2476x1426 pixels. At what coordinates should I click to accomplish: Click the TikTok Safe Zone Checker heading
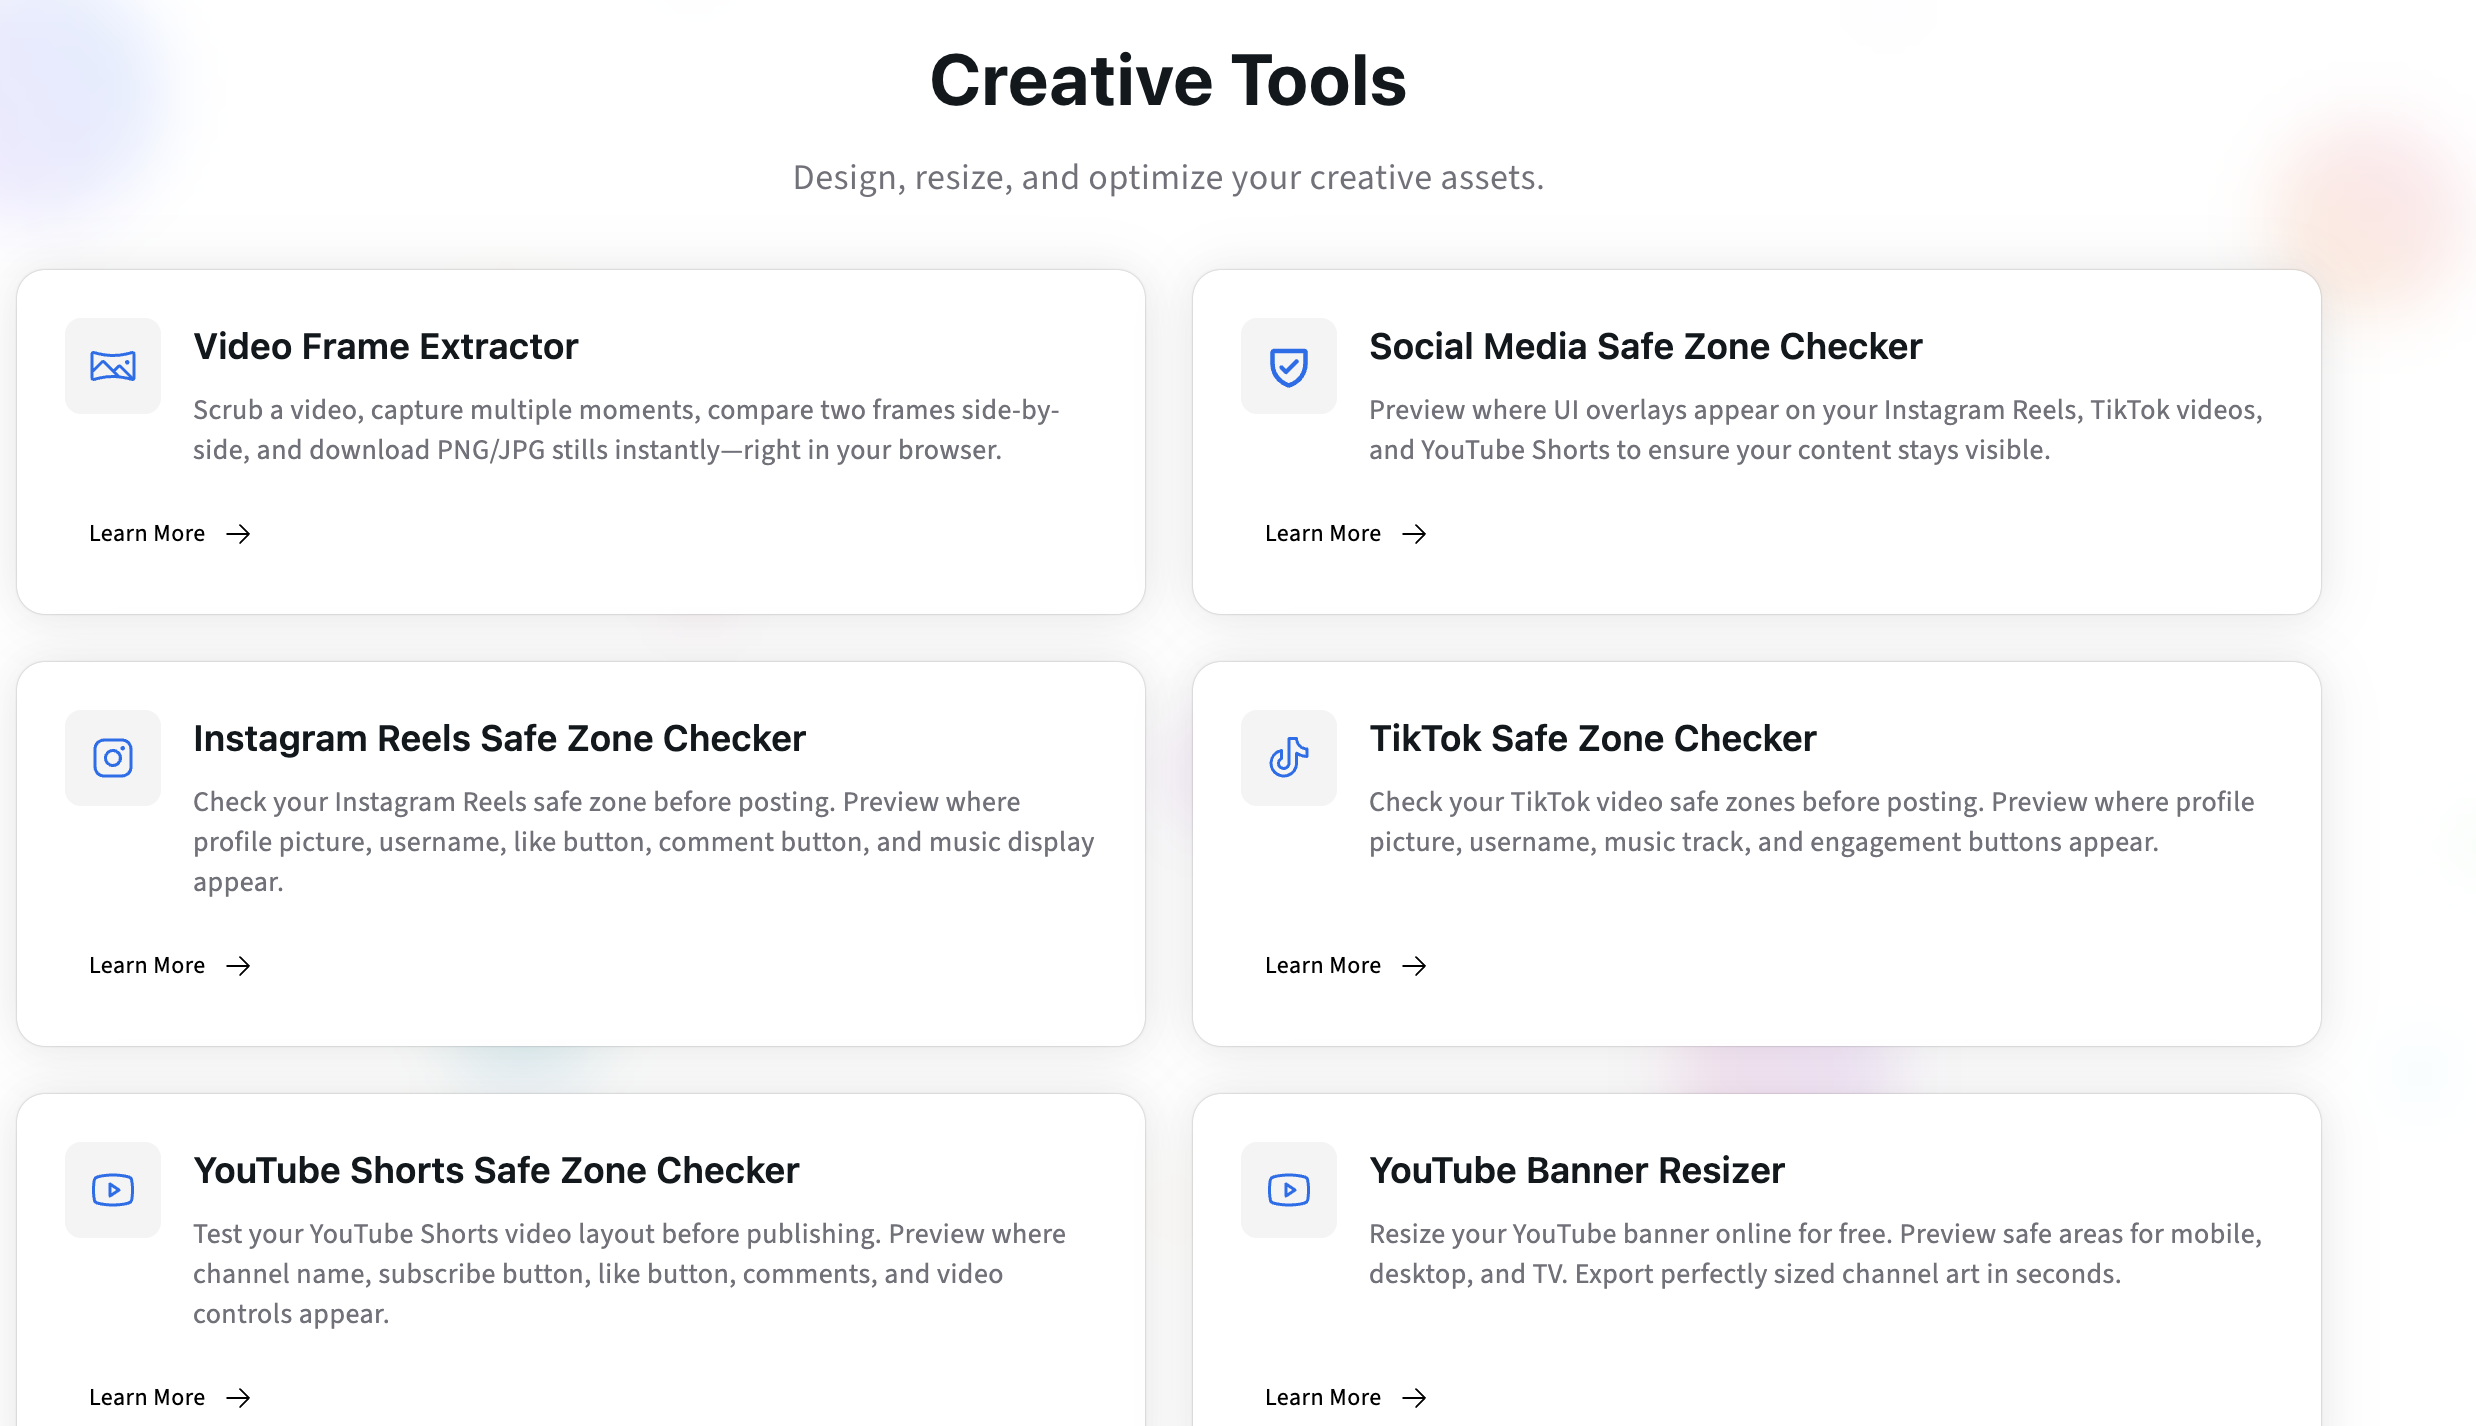[1592, 738]
